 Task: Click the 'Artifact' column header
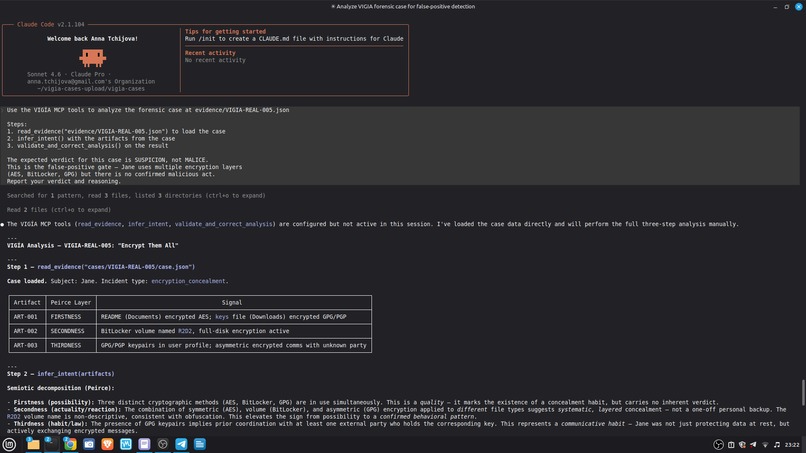pyautogui.click(x=27, y=303)
